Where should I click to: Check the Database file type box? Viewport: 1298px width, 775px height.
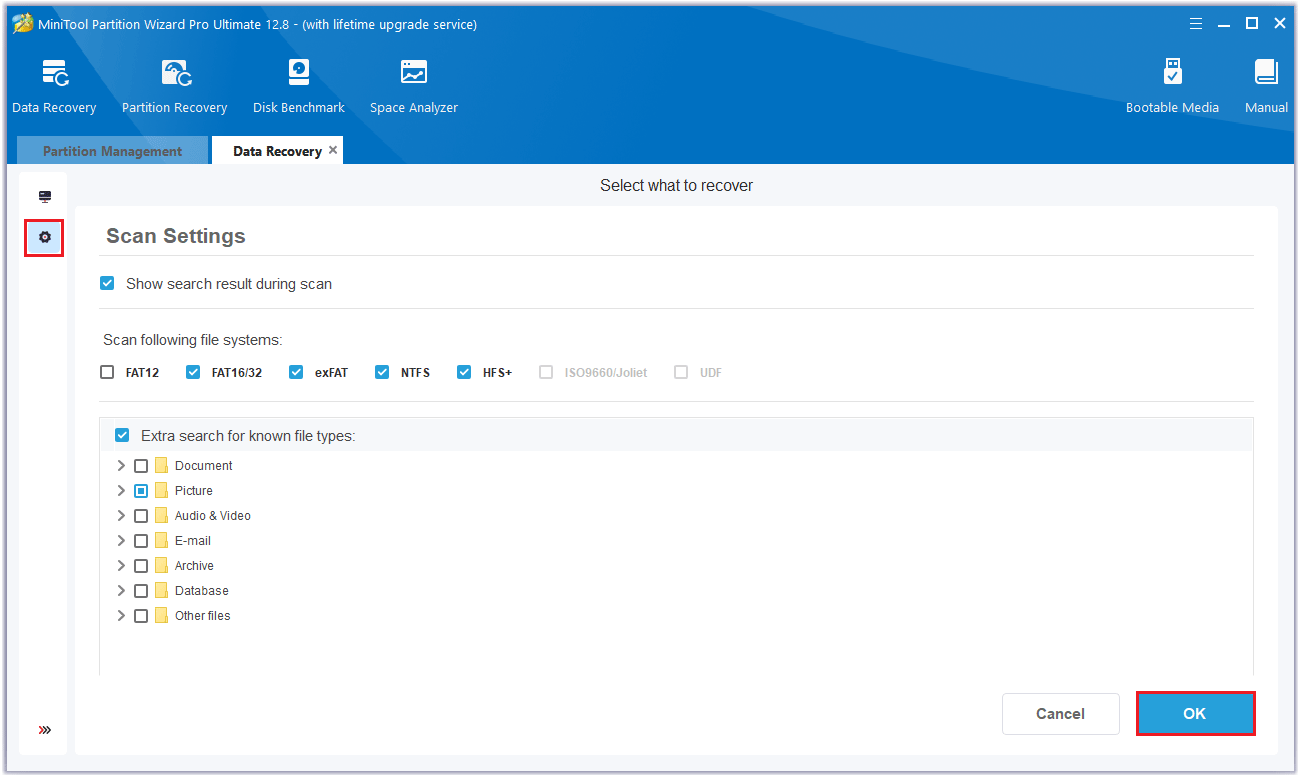141,591
